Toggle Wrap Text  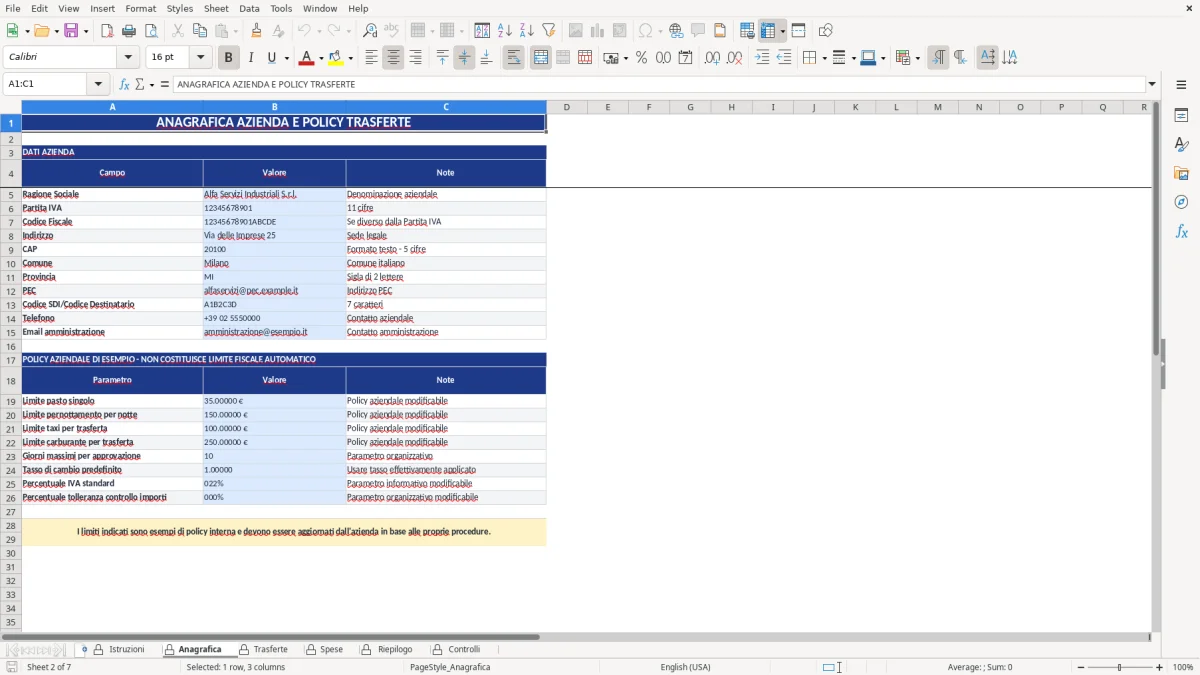coord(513,58)
